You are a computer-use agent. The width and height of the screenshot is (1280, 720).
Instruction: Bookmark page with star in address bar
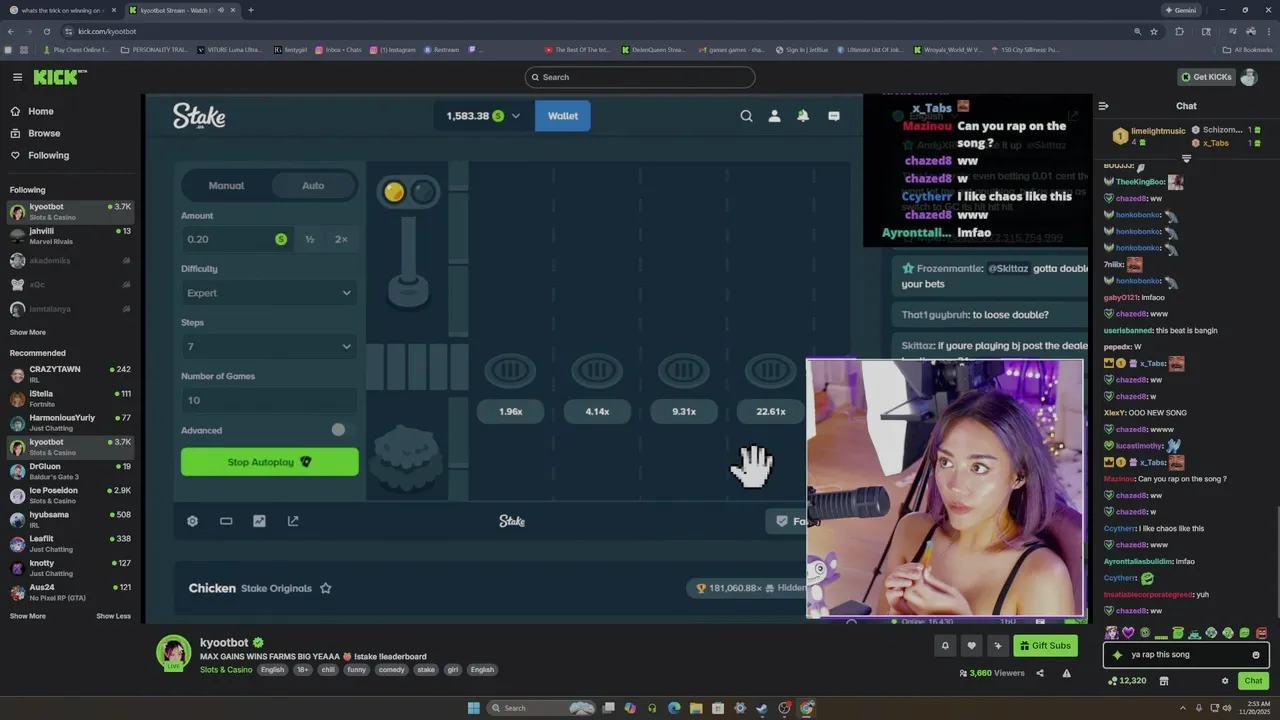[x=1154, y=31]
